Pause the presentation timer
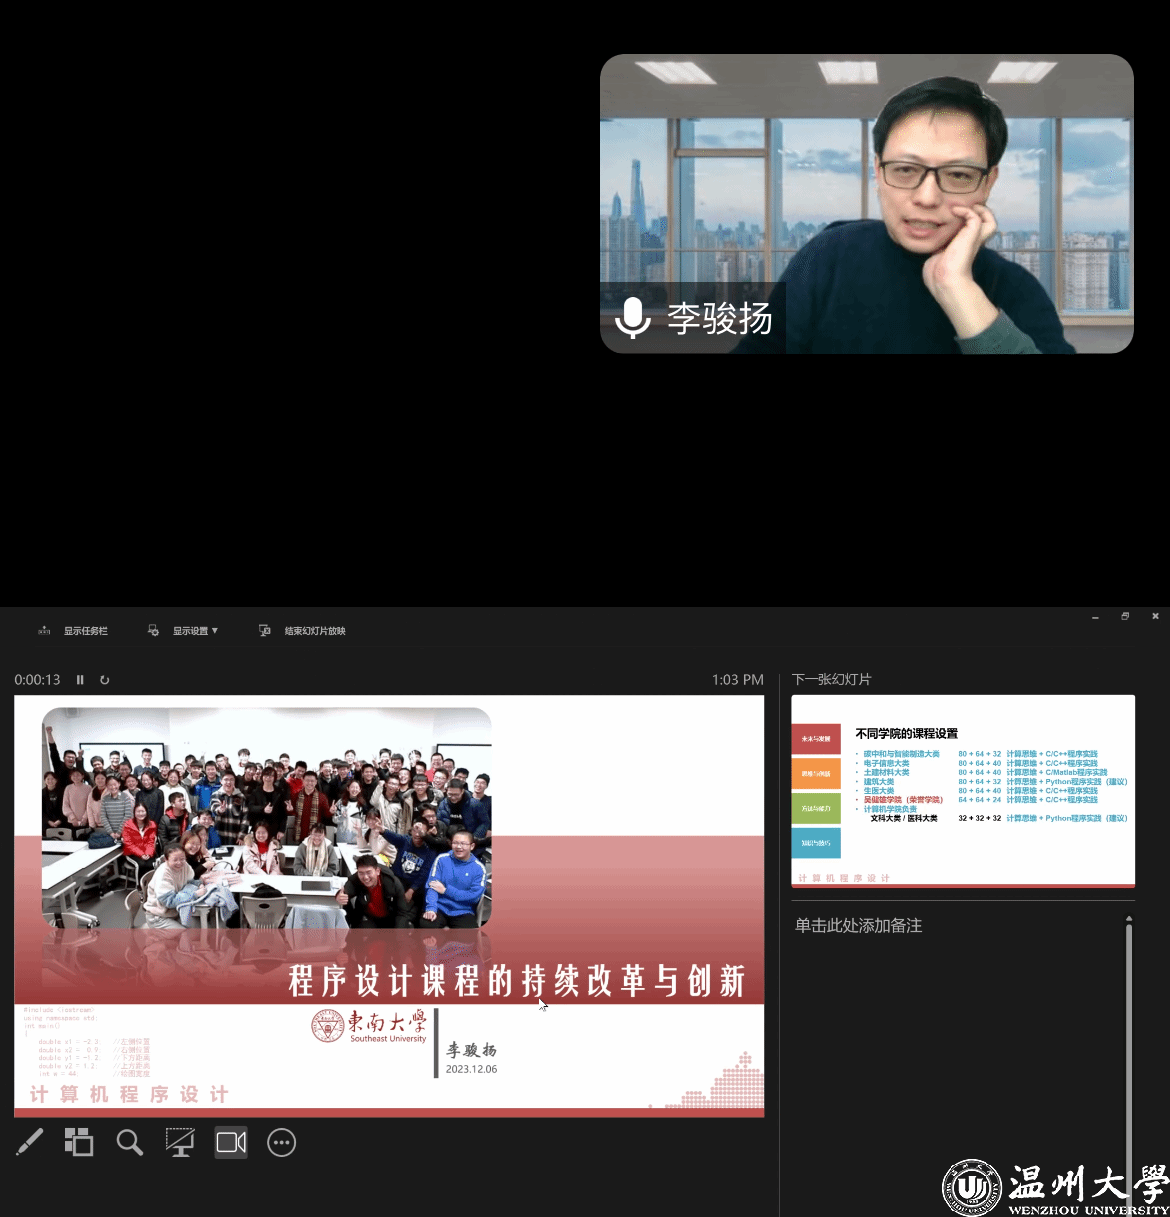The image size is (1170, 1217). pos(81,680)
